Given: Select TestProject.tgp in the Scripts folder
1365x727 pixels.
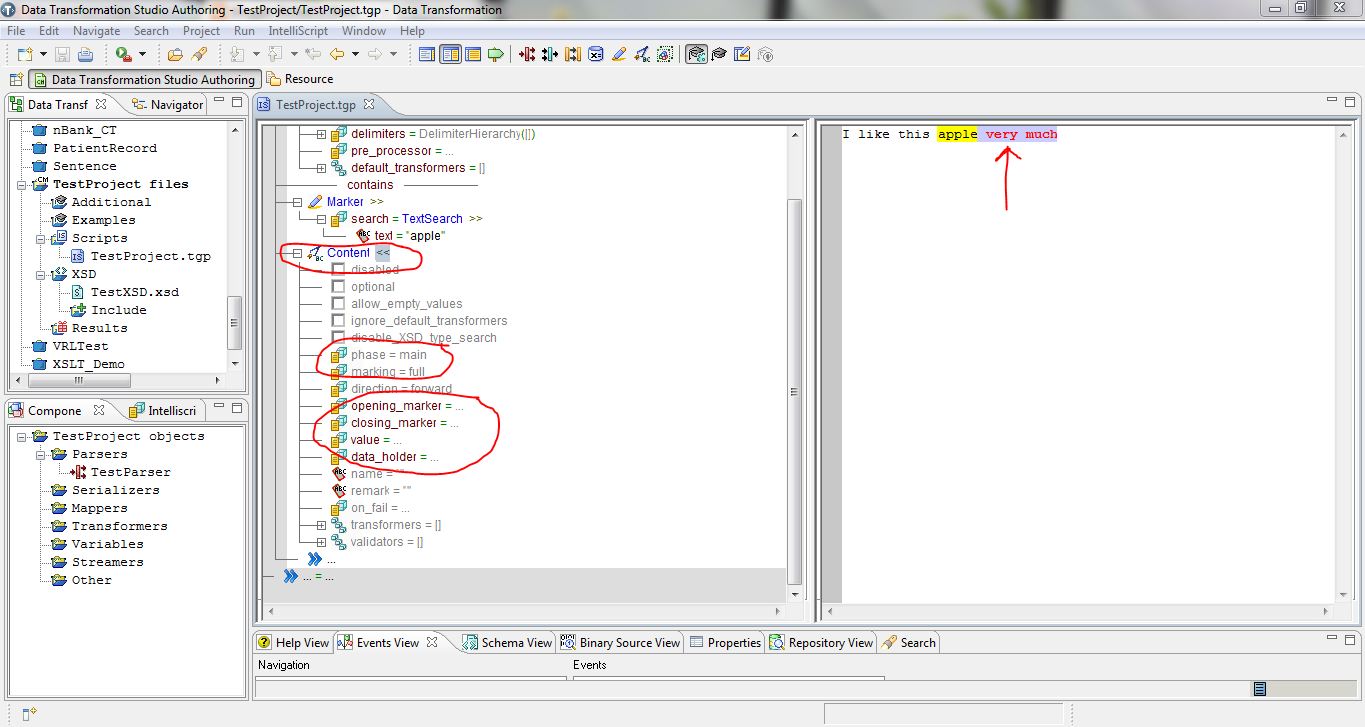Looking at the screenshot, I should pyautogui.click(x=151, y=256).
